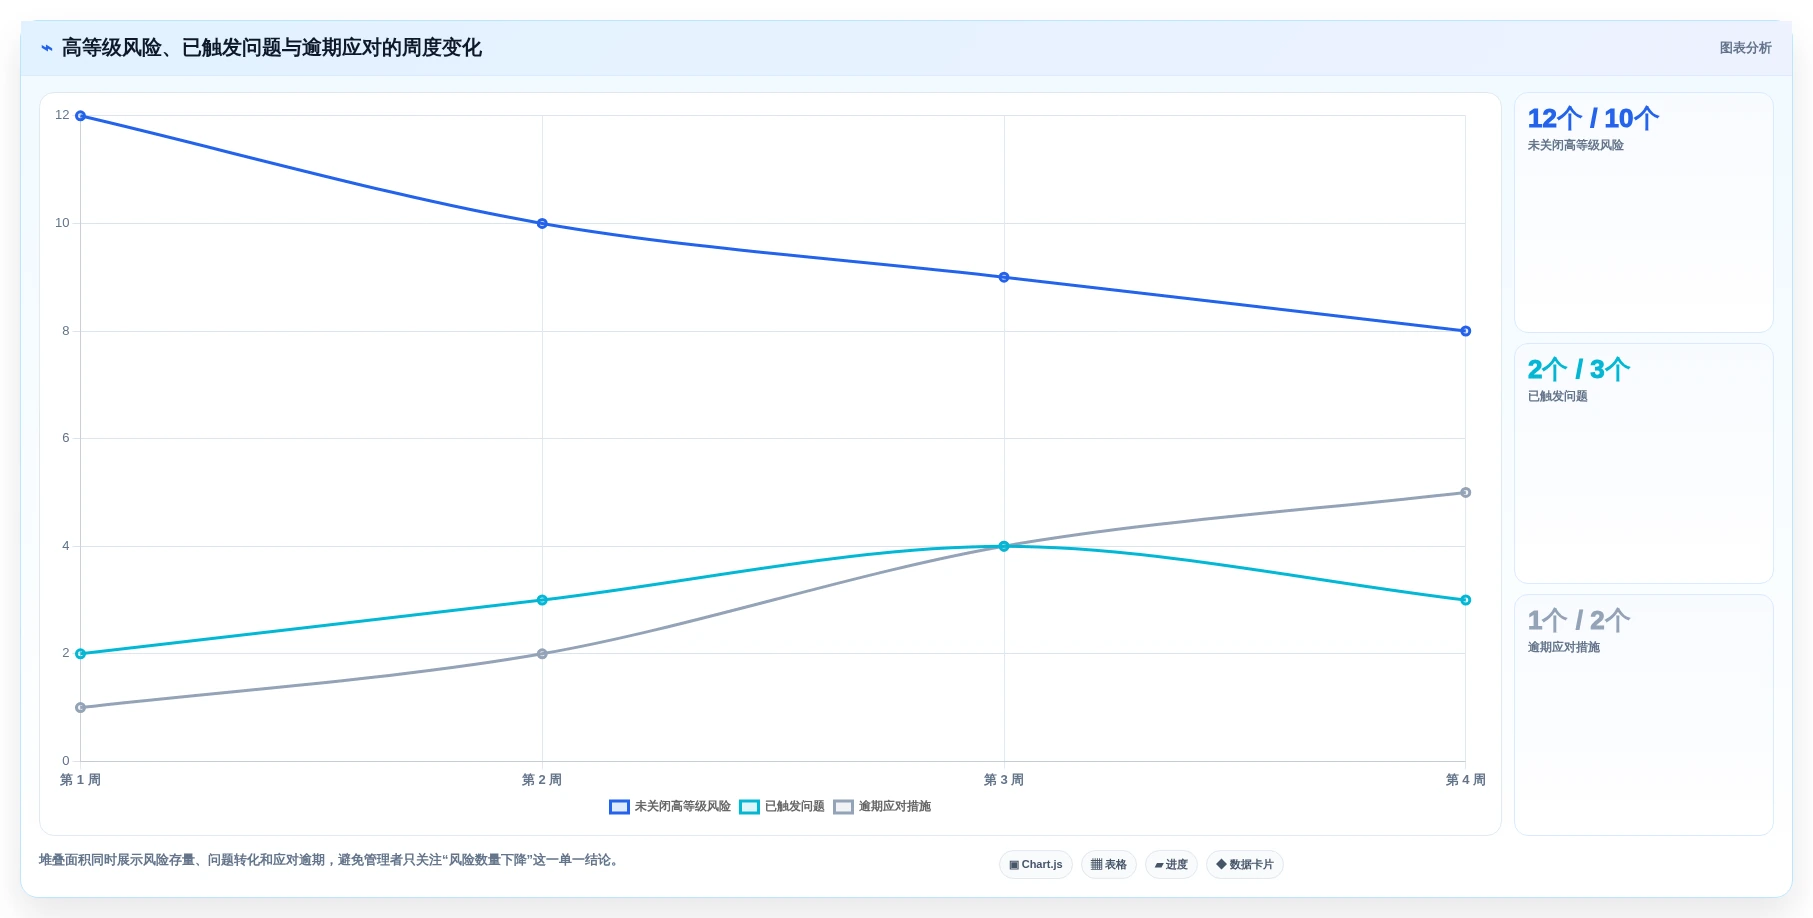Click the 数据卡片 tag pill
Viewport: 1813px width, 918px height.
[1245, 865]
